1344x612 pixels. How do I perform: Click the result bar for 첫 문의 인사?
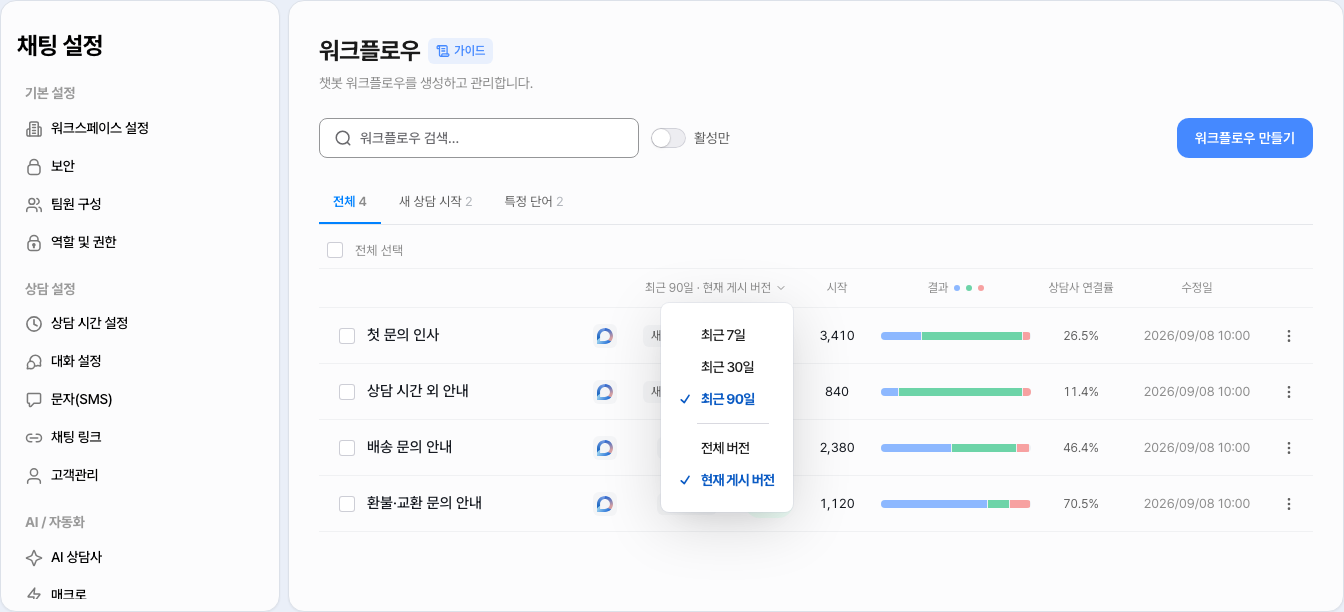955,336
